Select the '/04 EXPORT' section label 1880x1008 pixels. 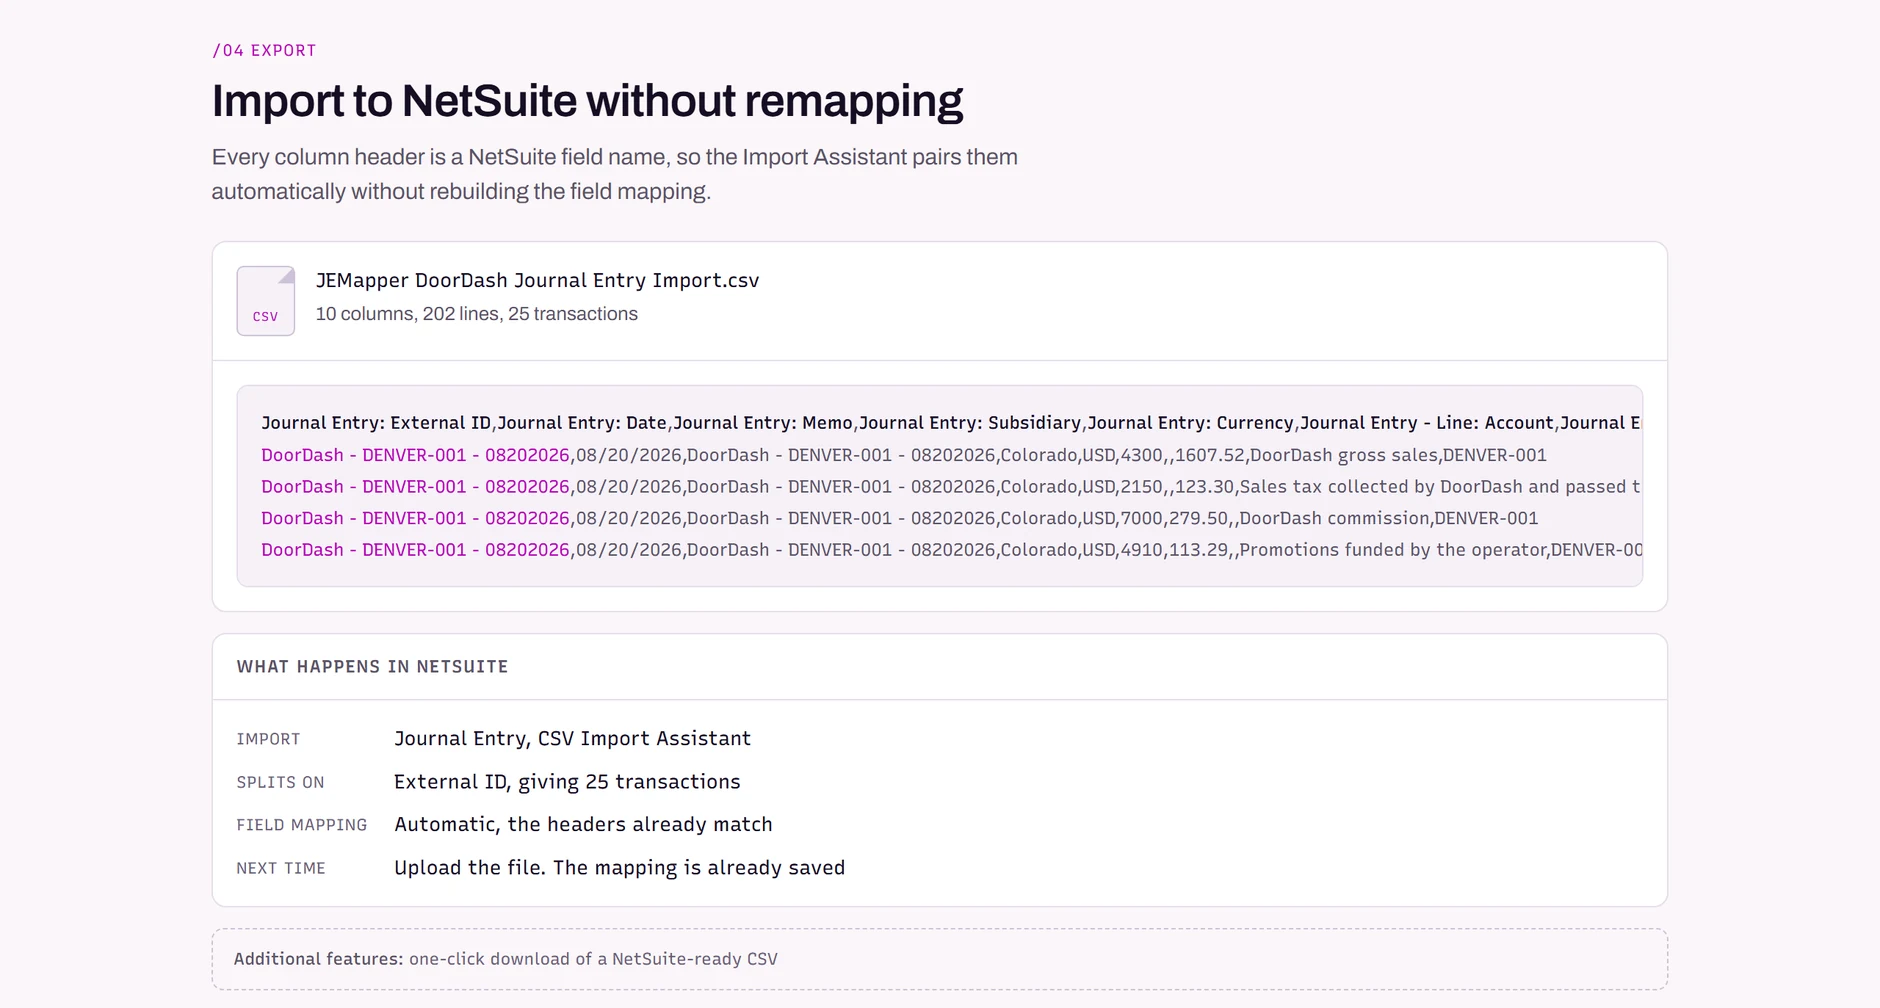264,51
